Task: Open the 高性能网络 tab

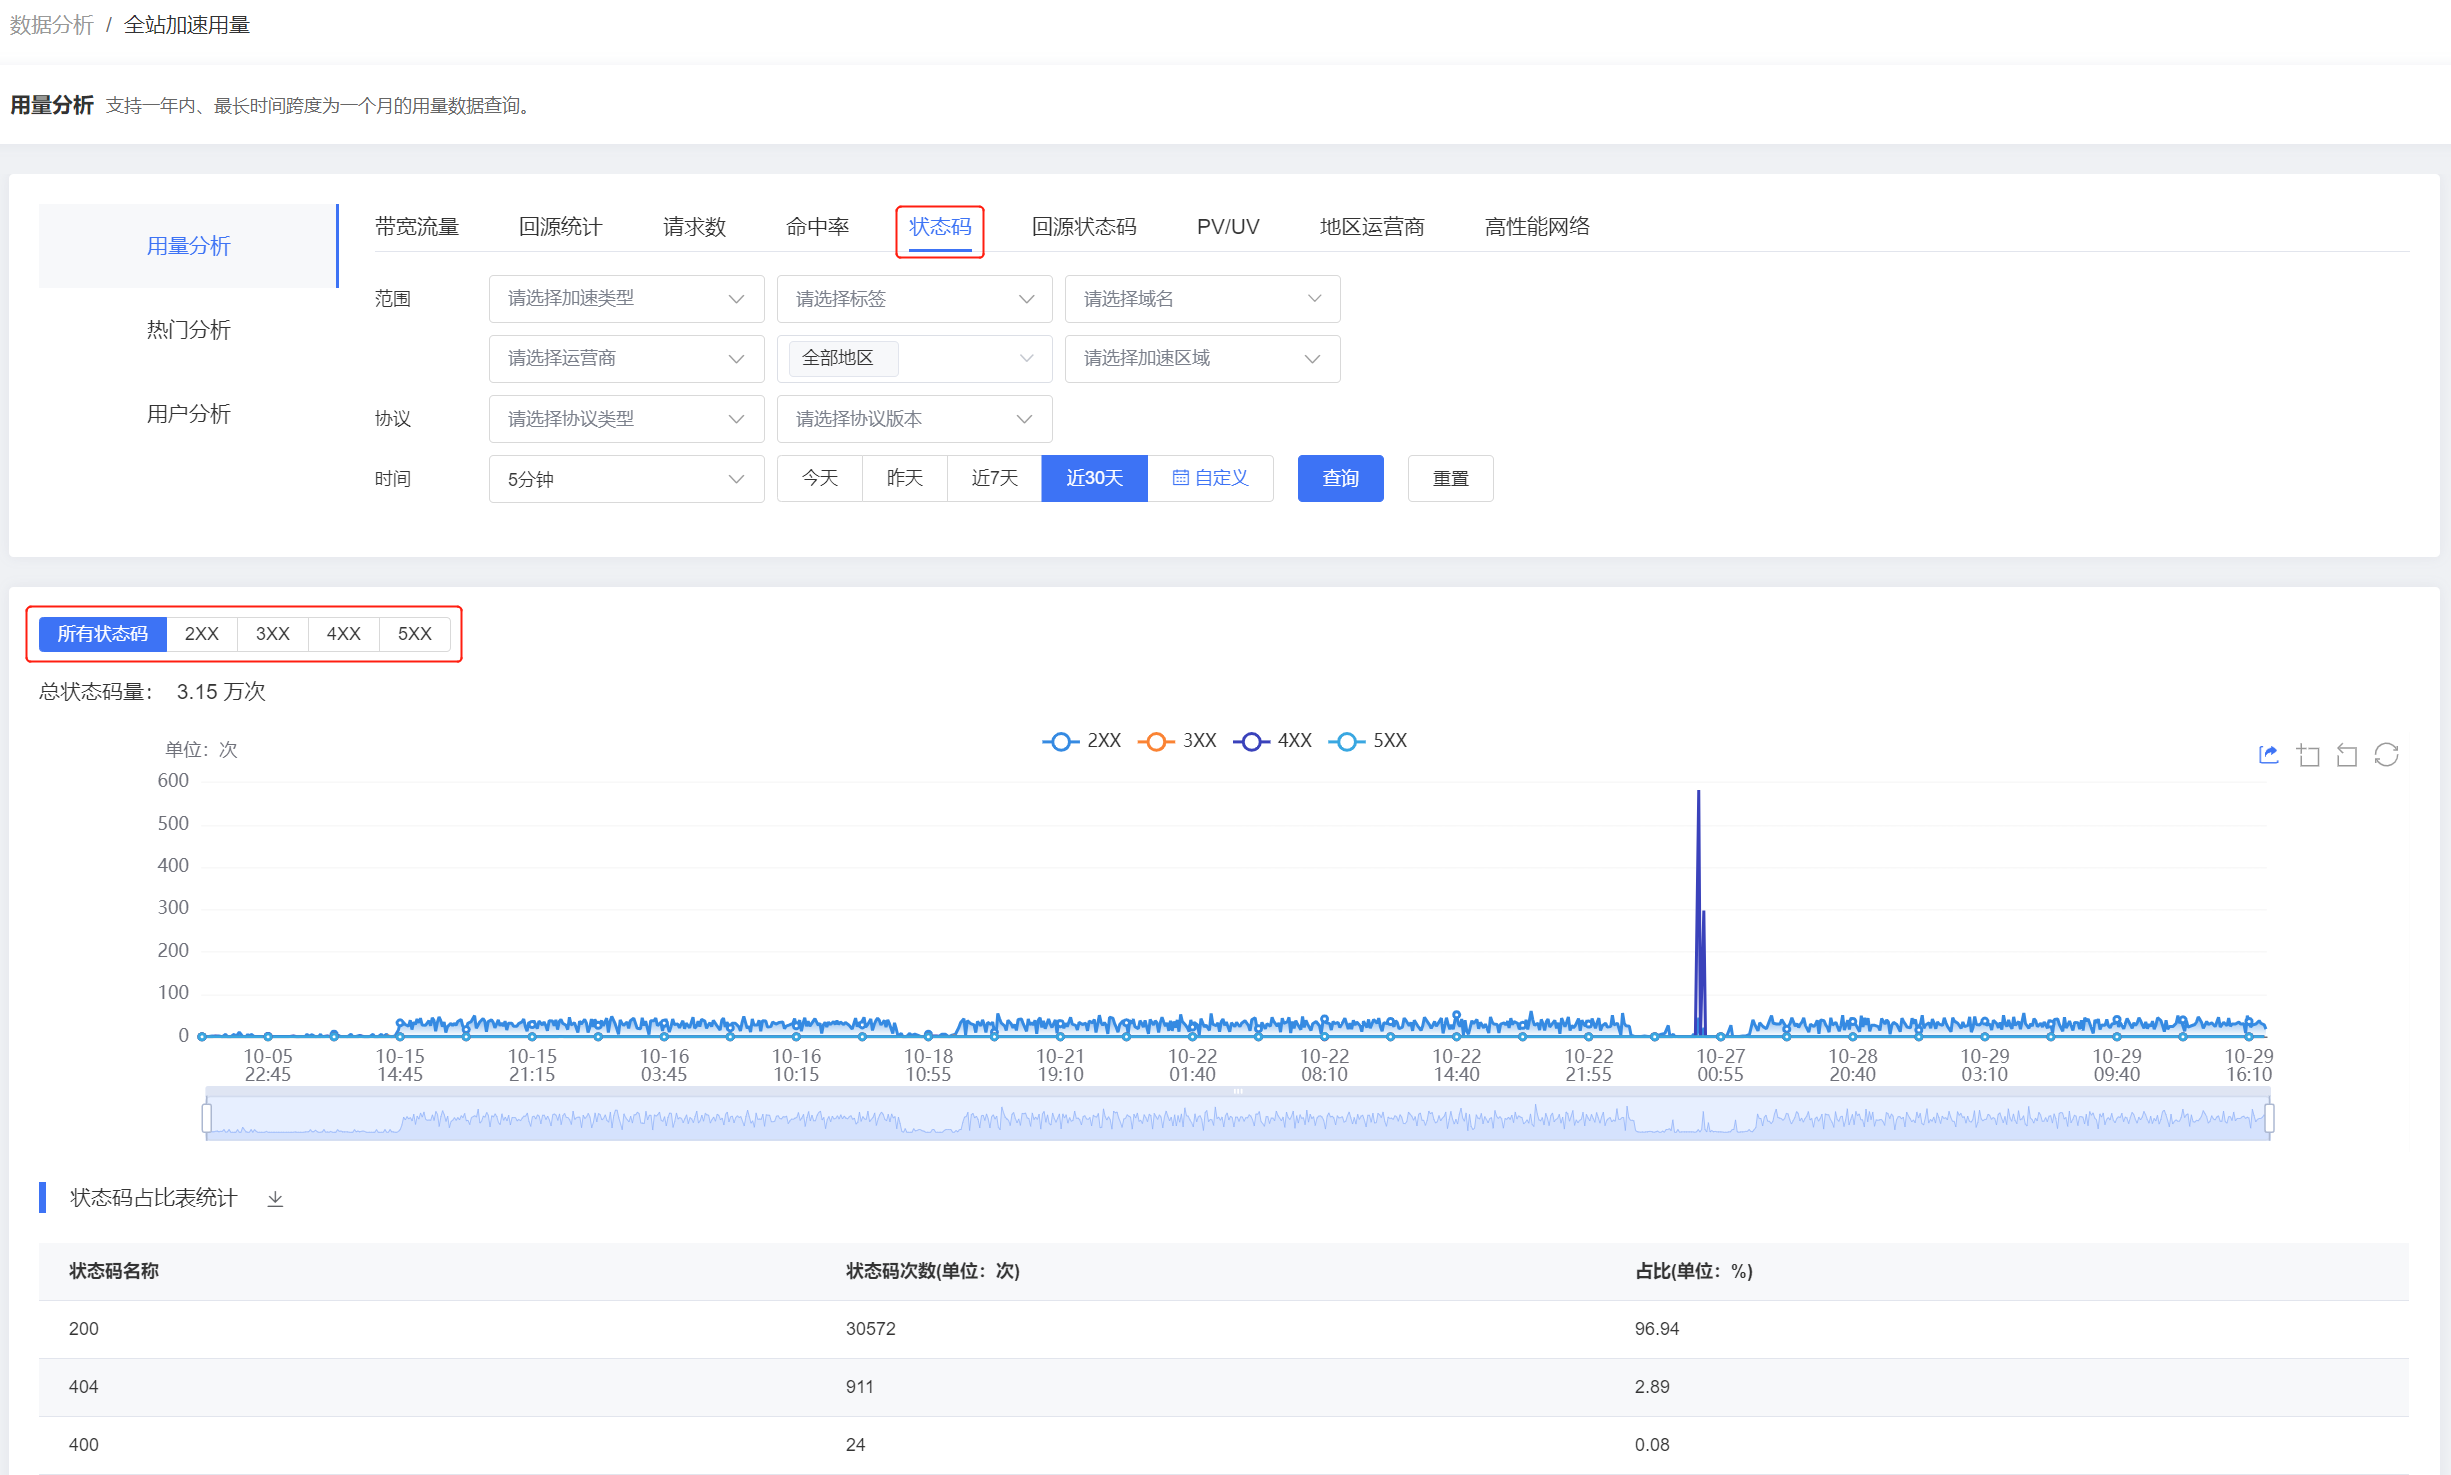Action: (x=1537, y=227)
